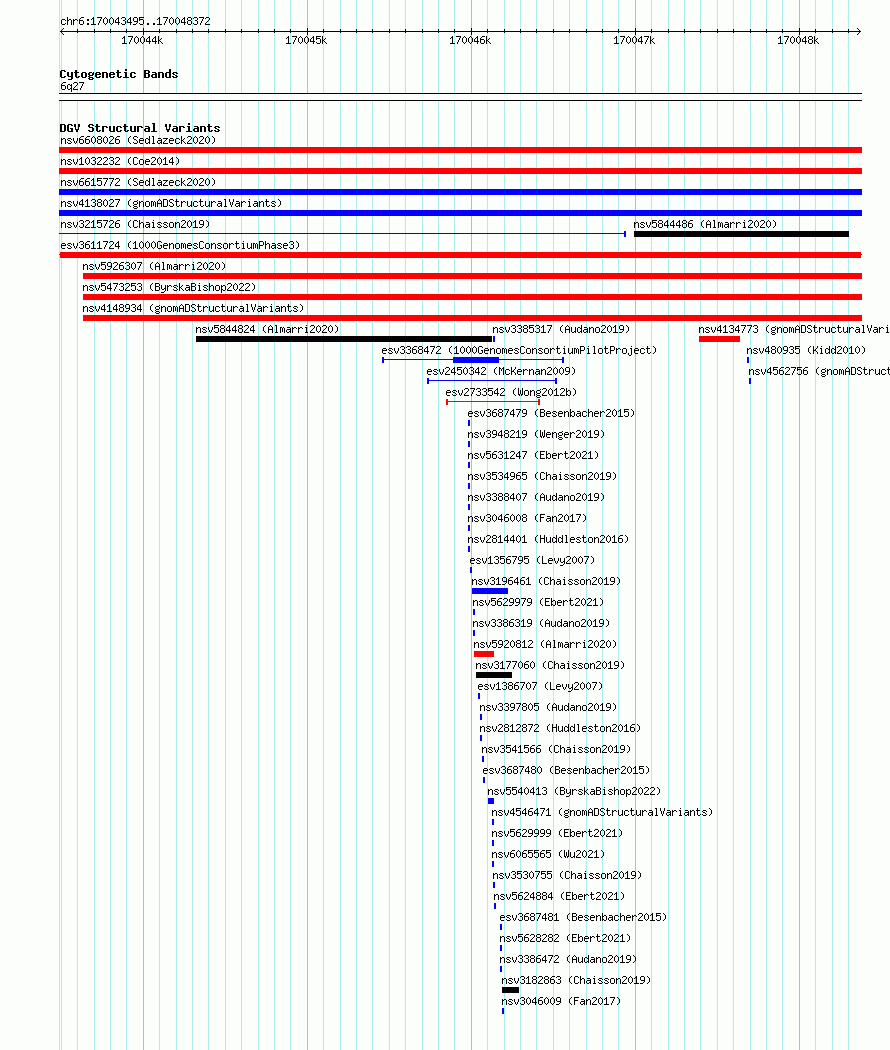This screenshot has height=1050, width=890.
Task: Select the nsv6615772 (Sedlazeck2020) label
Action: coord(138,182)
